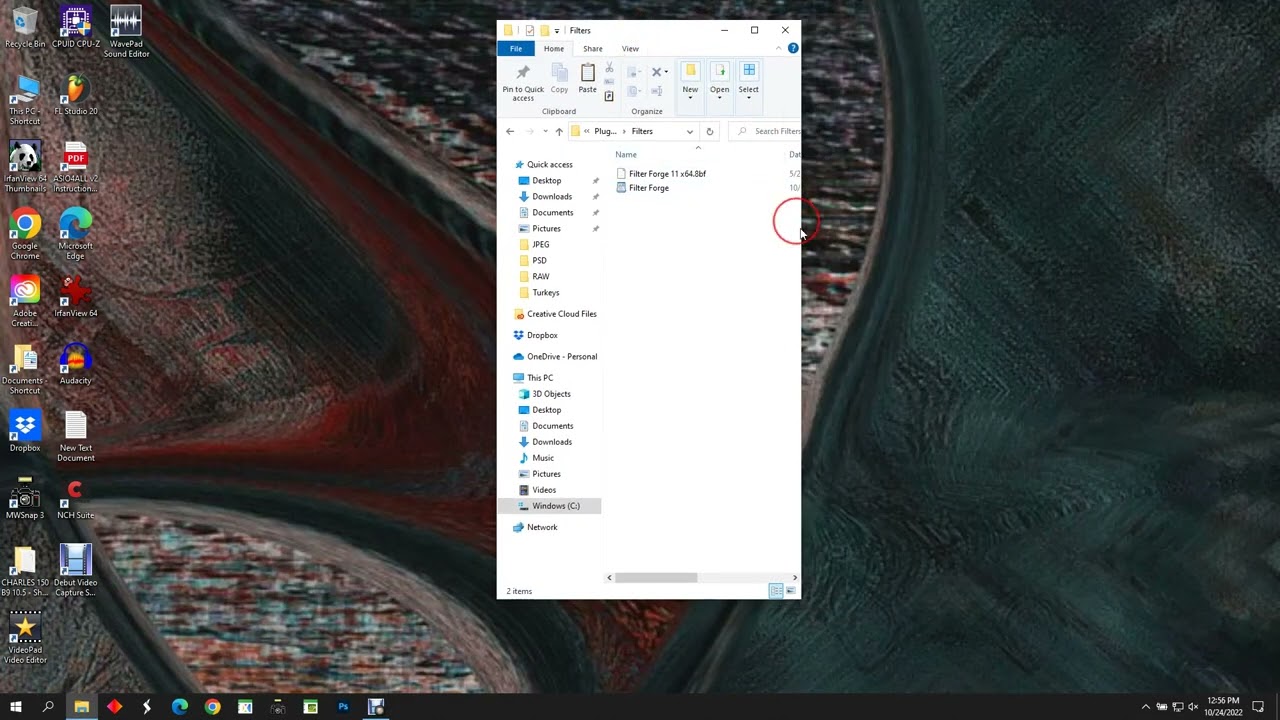The height and width of the screenshot is (720, 1280).
Task: Open the Dropbox desktop icon
Action: click(x=25, y=431)
